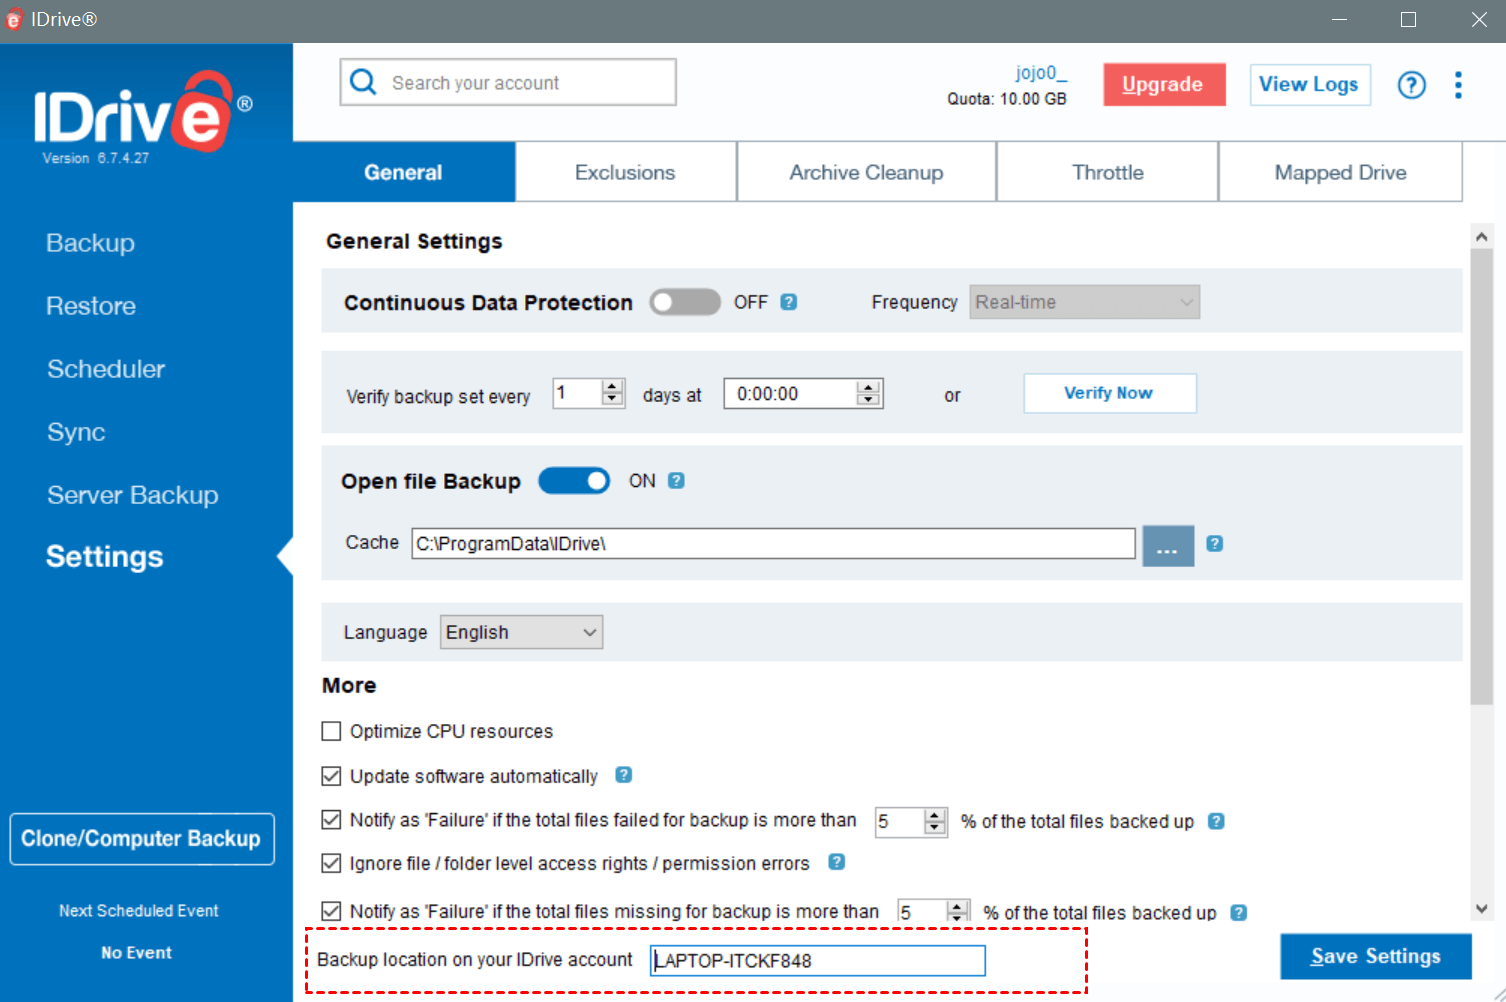Open the Scheduler section in sidebar
Screen dimensions: 1506x1002
pyautogui.click(x=106, y=369)
